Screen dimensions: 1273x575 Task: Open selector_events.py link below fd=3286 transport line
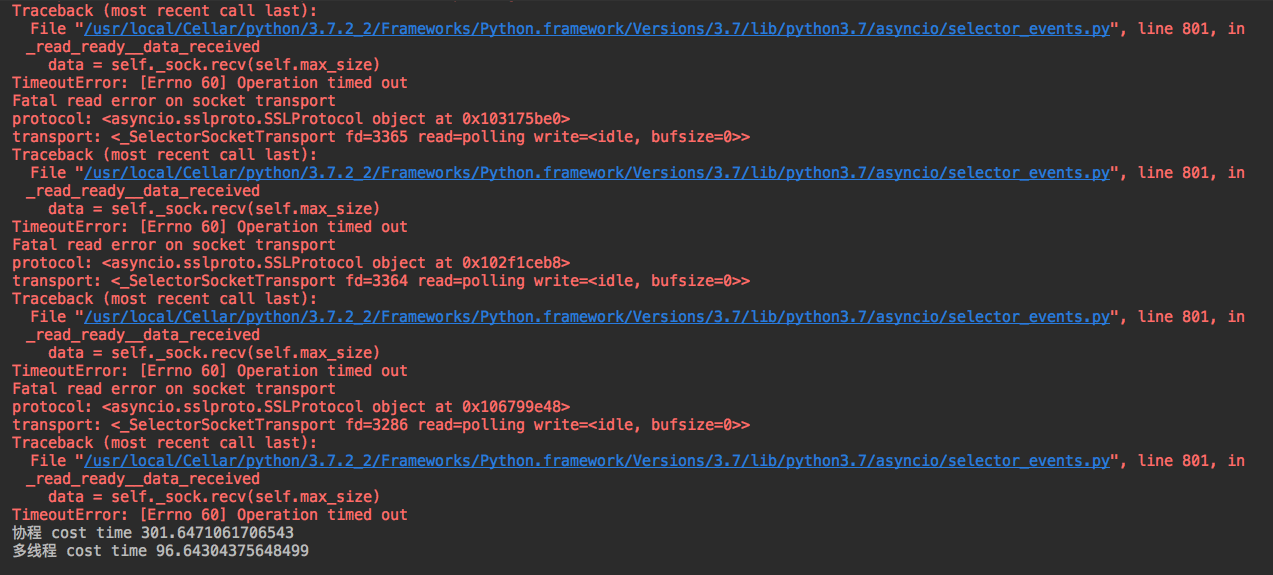coord(597,461)
